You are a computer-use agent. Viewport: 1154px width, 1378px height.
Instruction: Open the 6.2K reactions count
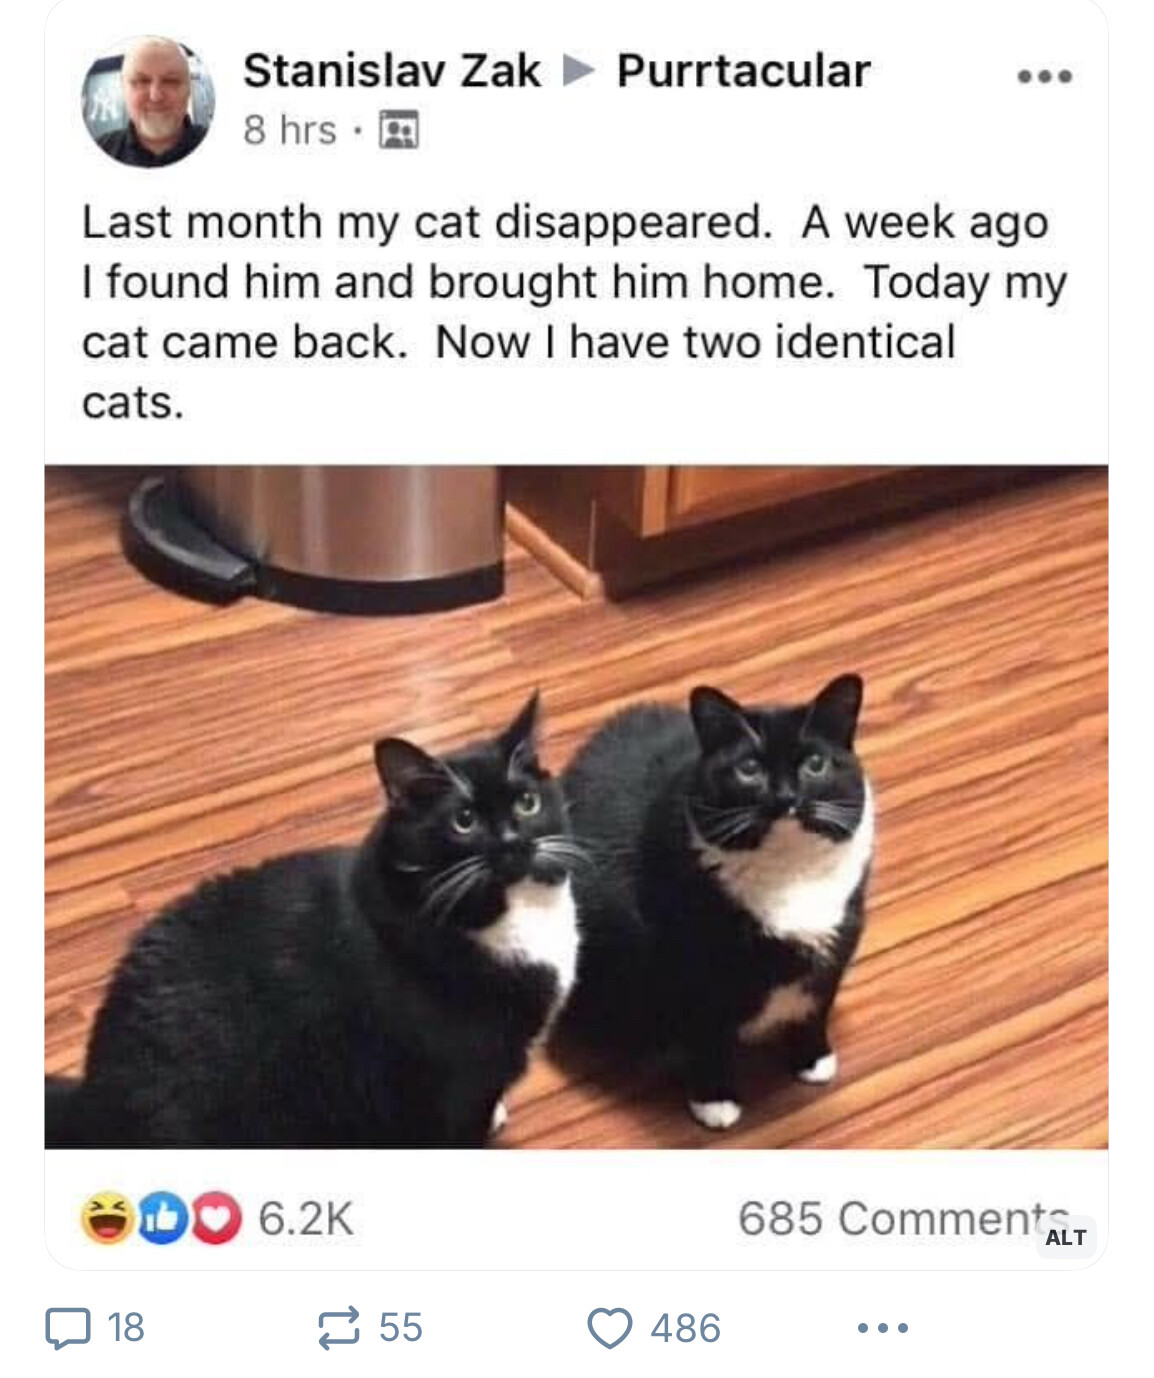pos(306,1219)
